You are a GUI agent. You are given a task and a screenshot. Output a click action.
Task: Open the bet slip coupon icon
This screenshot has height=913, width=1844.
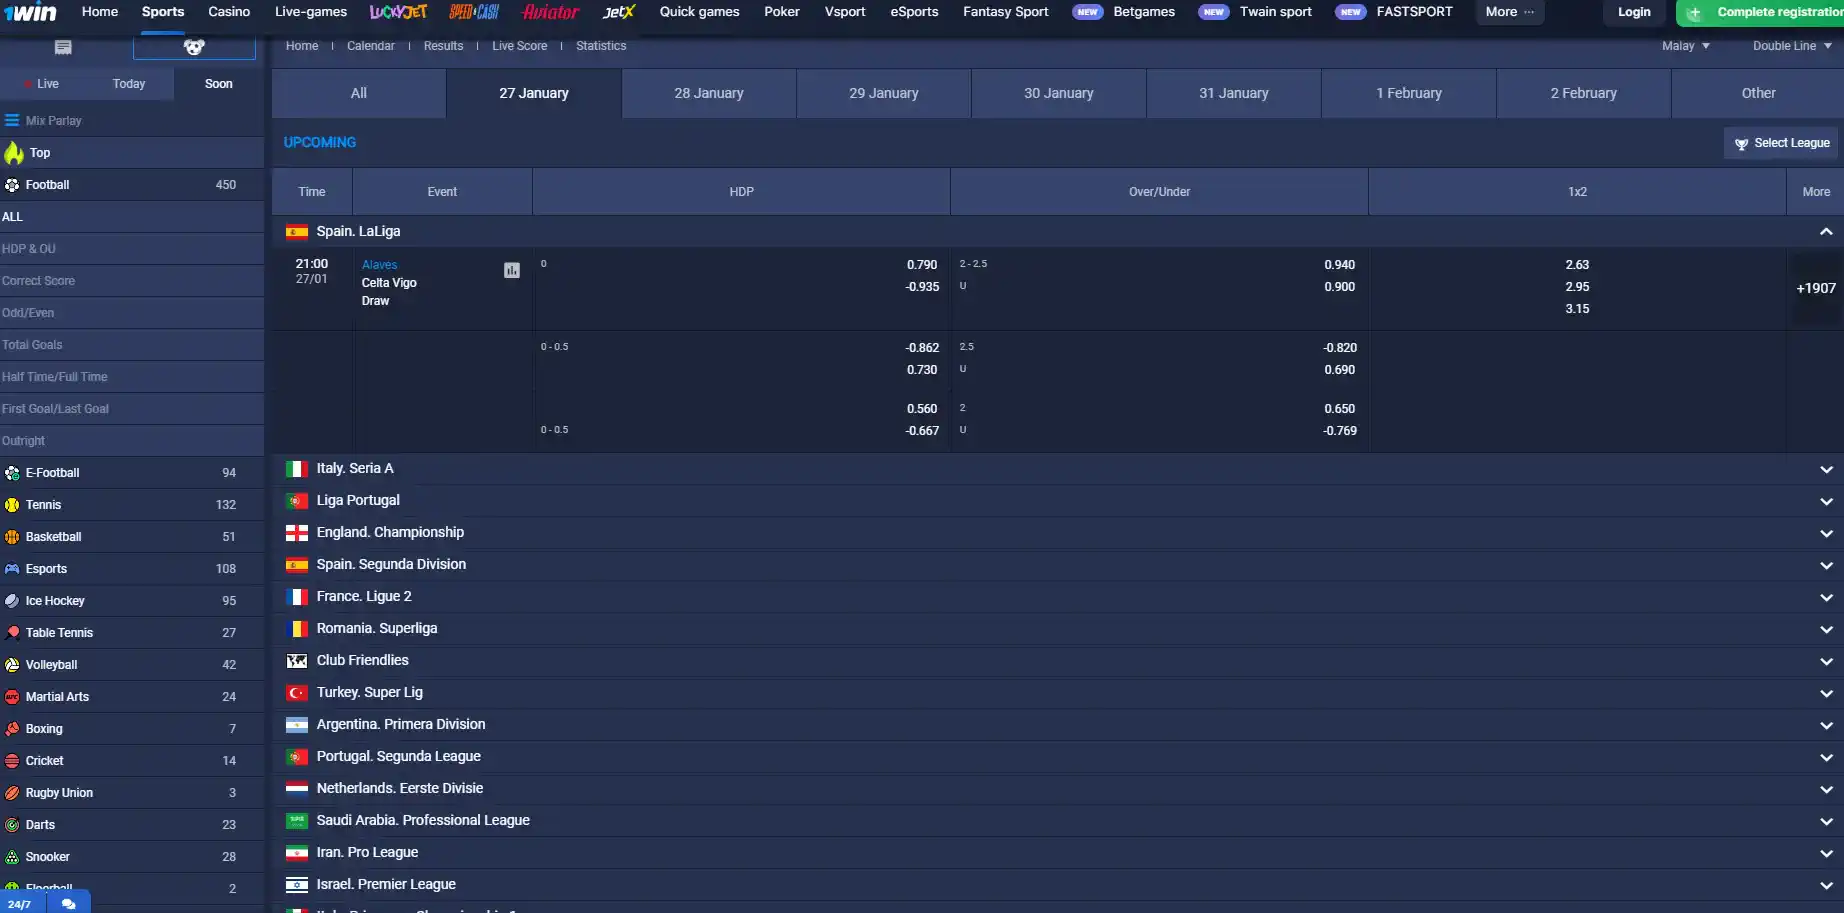coord(64,46)
